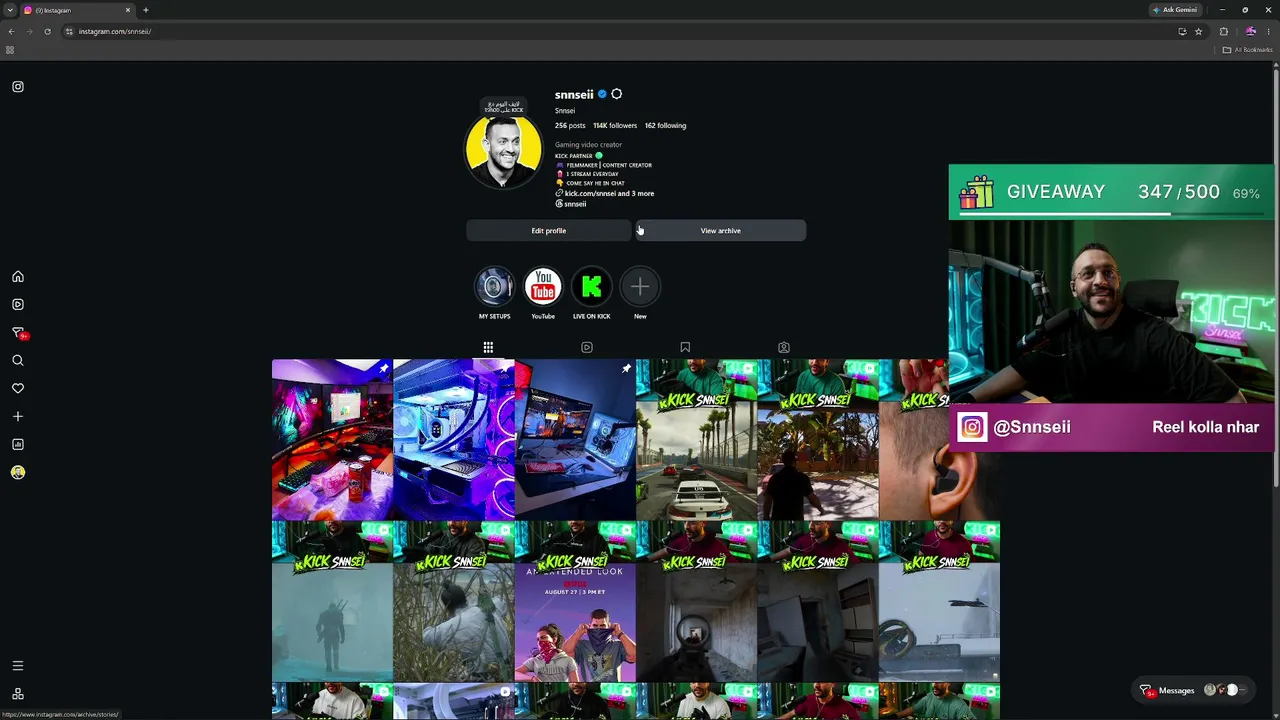Open the apps grid in bookmarks bar
This screenshot has height=720, width=1280.
[10, 50]
